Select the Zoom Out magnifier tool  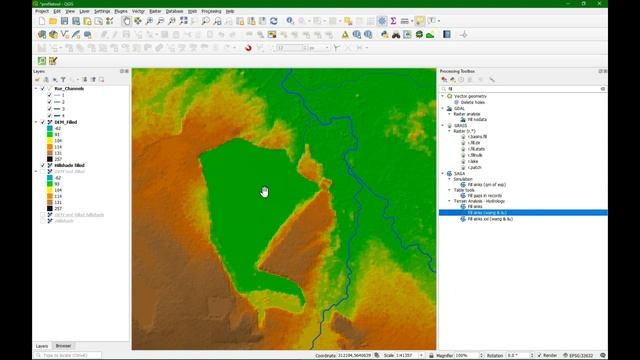(161, 21)
